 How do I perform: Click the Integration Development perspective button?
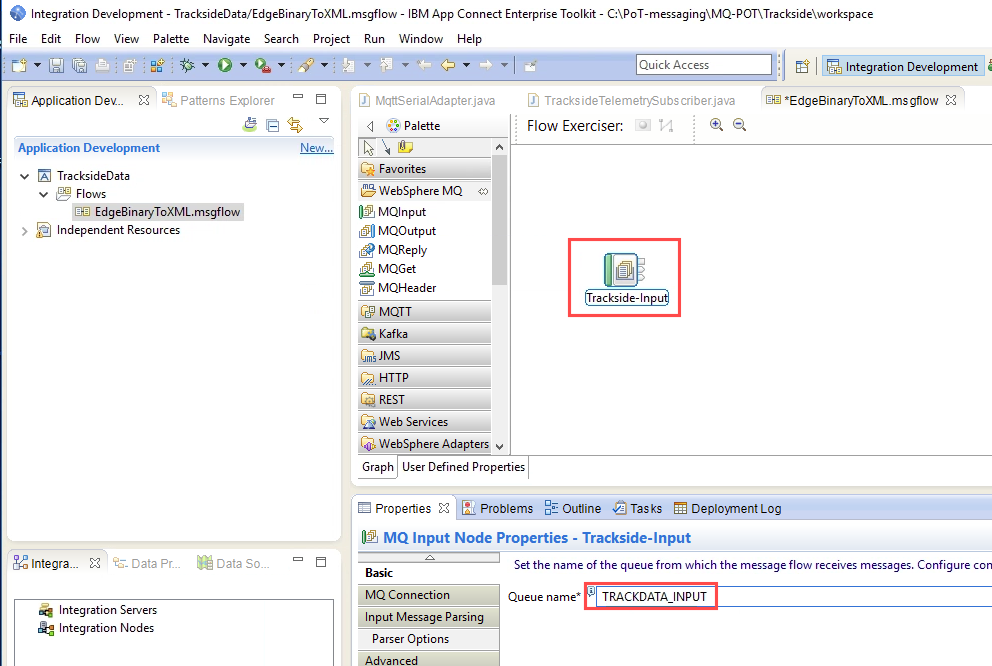pyautogui.click(x=903, y=66)
